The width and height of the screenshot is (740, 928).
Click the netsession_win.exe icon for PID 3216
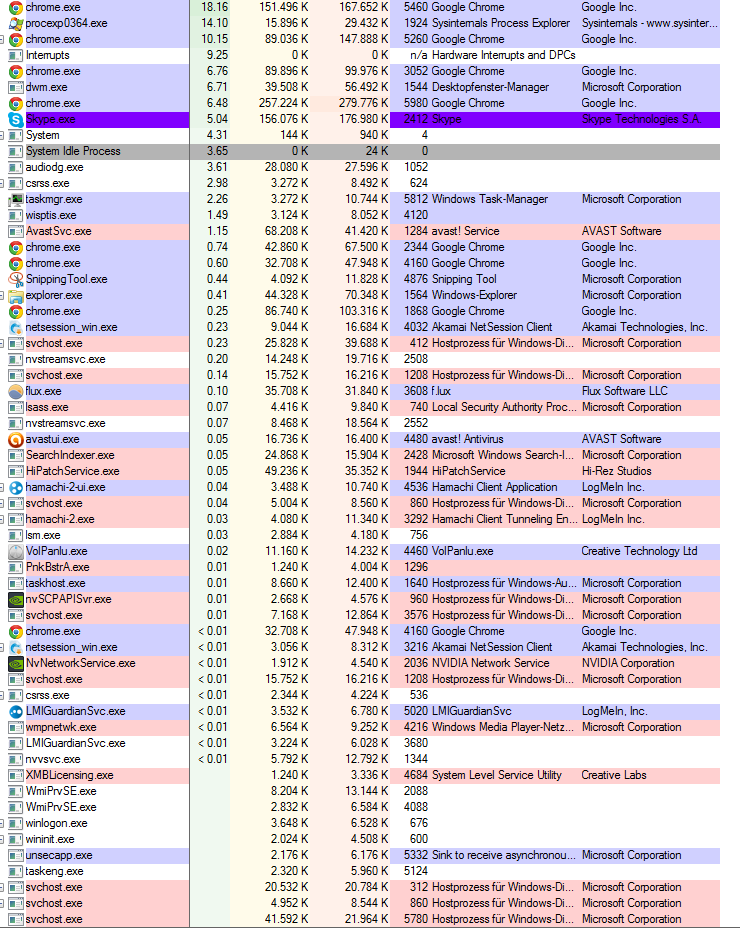[16, 647]
